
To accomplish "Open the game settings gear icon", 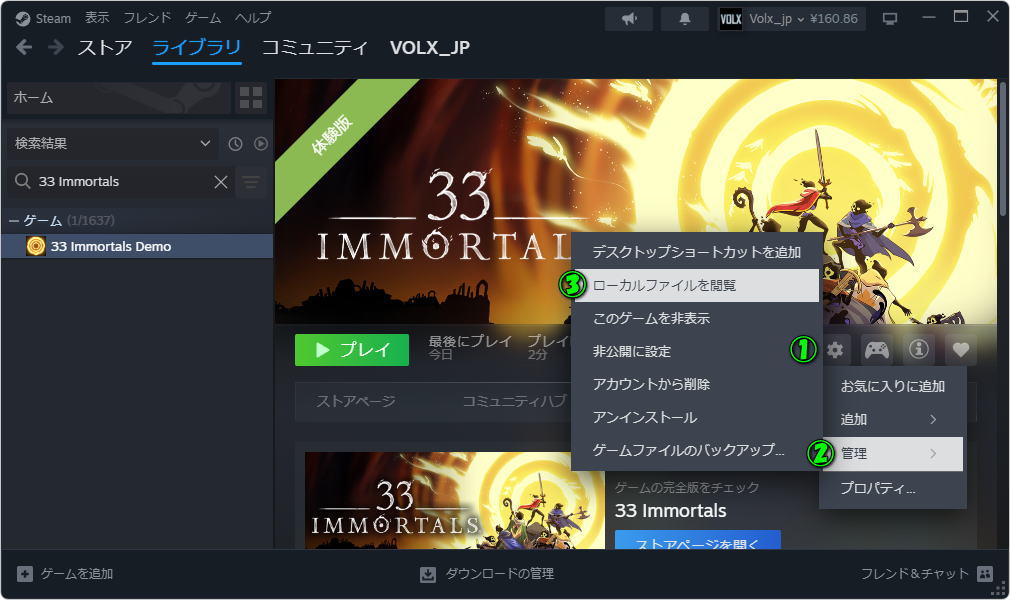I will coord(835,350).
